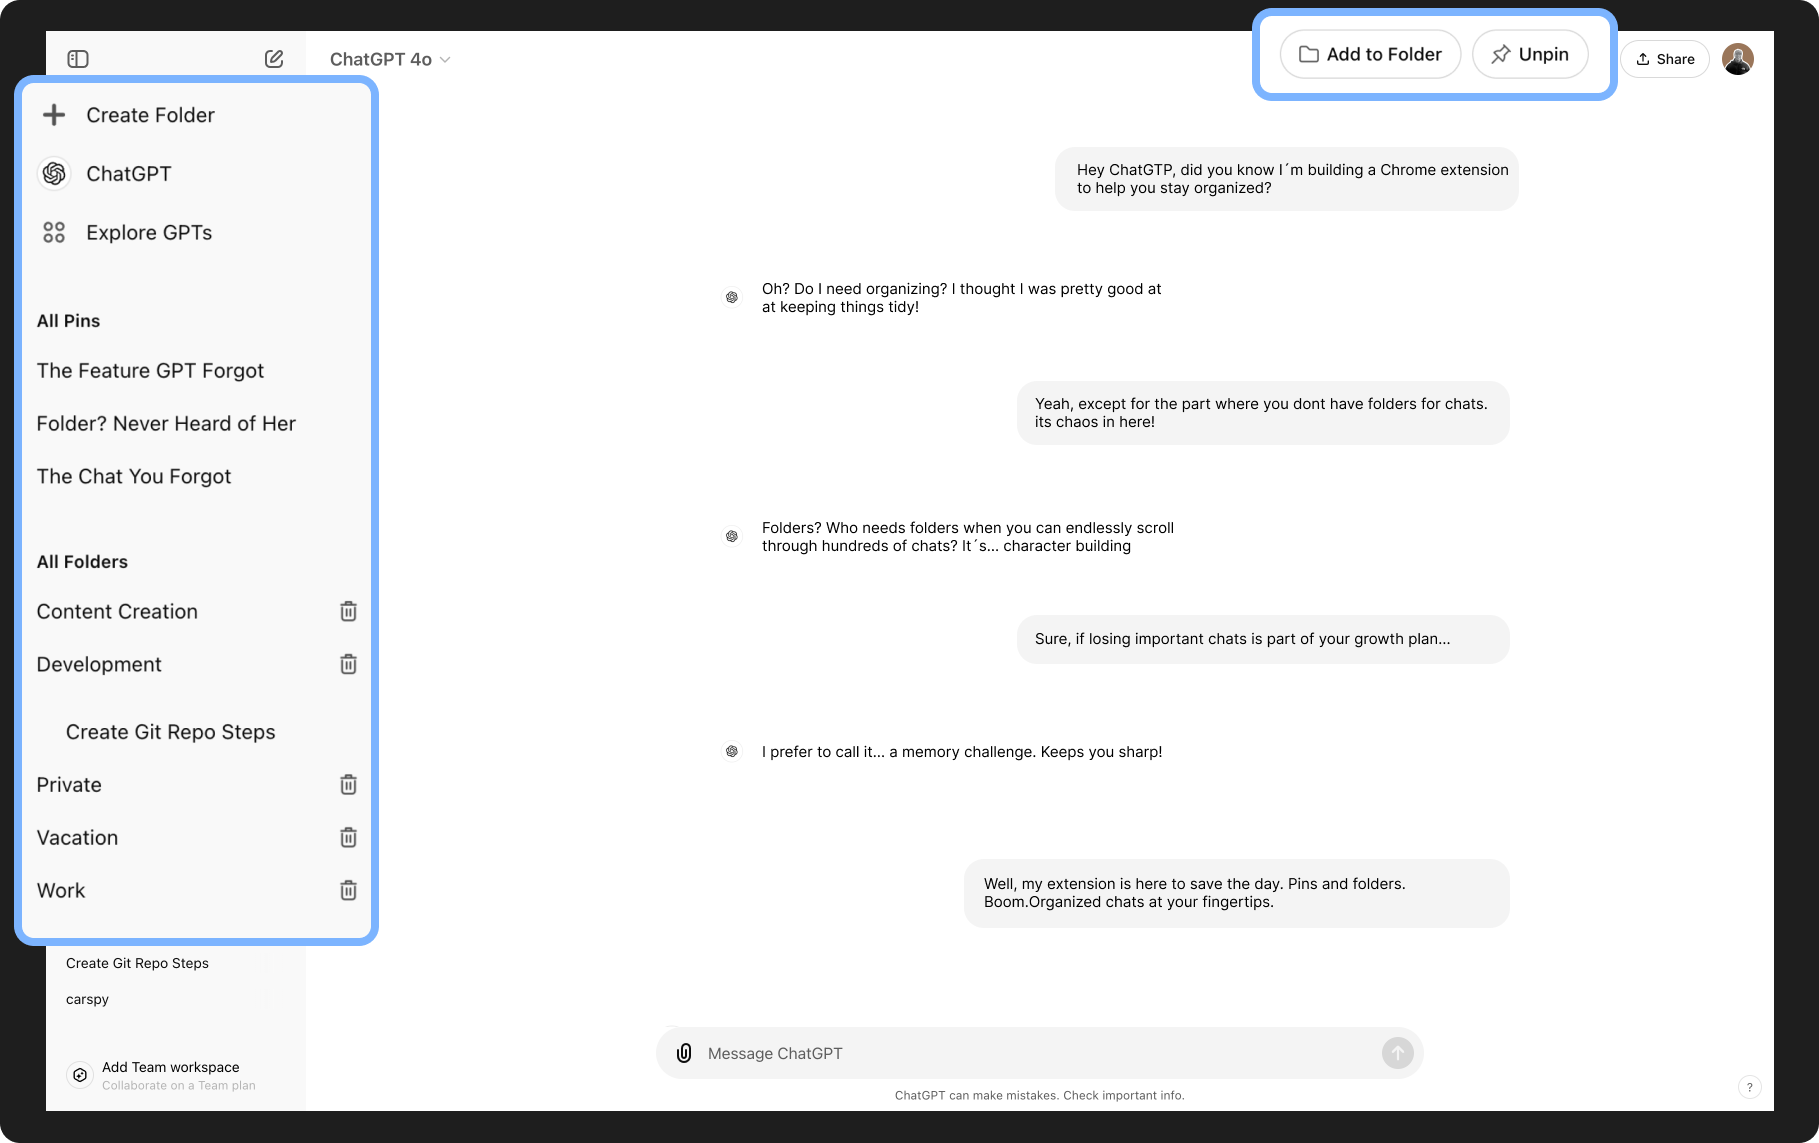Delete the Development folder
The height and width of the screenshot is (1143, 1819).
tap(348, 664)
